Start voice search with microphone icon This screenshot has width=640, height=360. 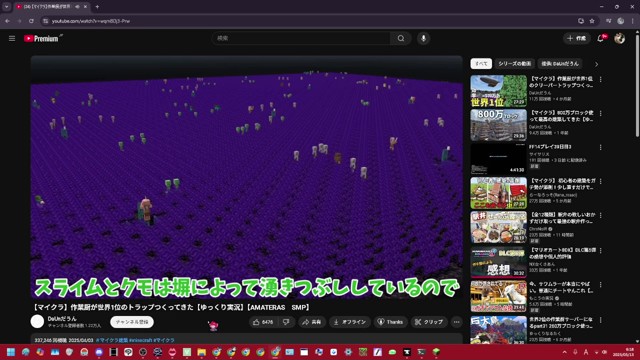tap(423, 38)
